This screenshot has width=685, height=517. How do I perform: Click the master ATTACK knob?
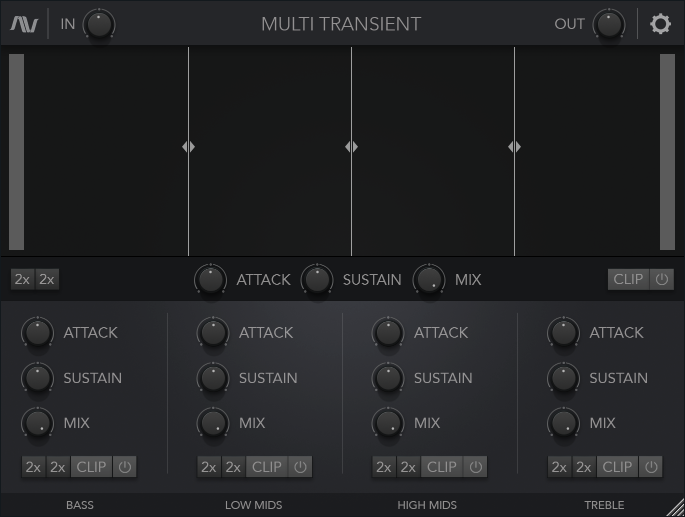click(x=210, y=280)
